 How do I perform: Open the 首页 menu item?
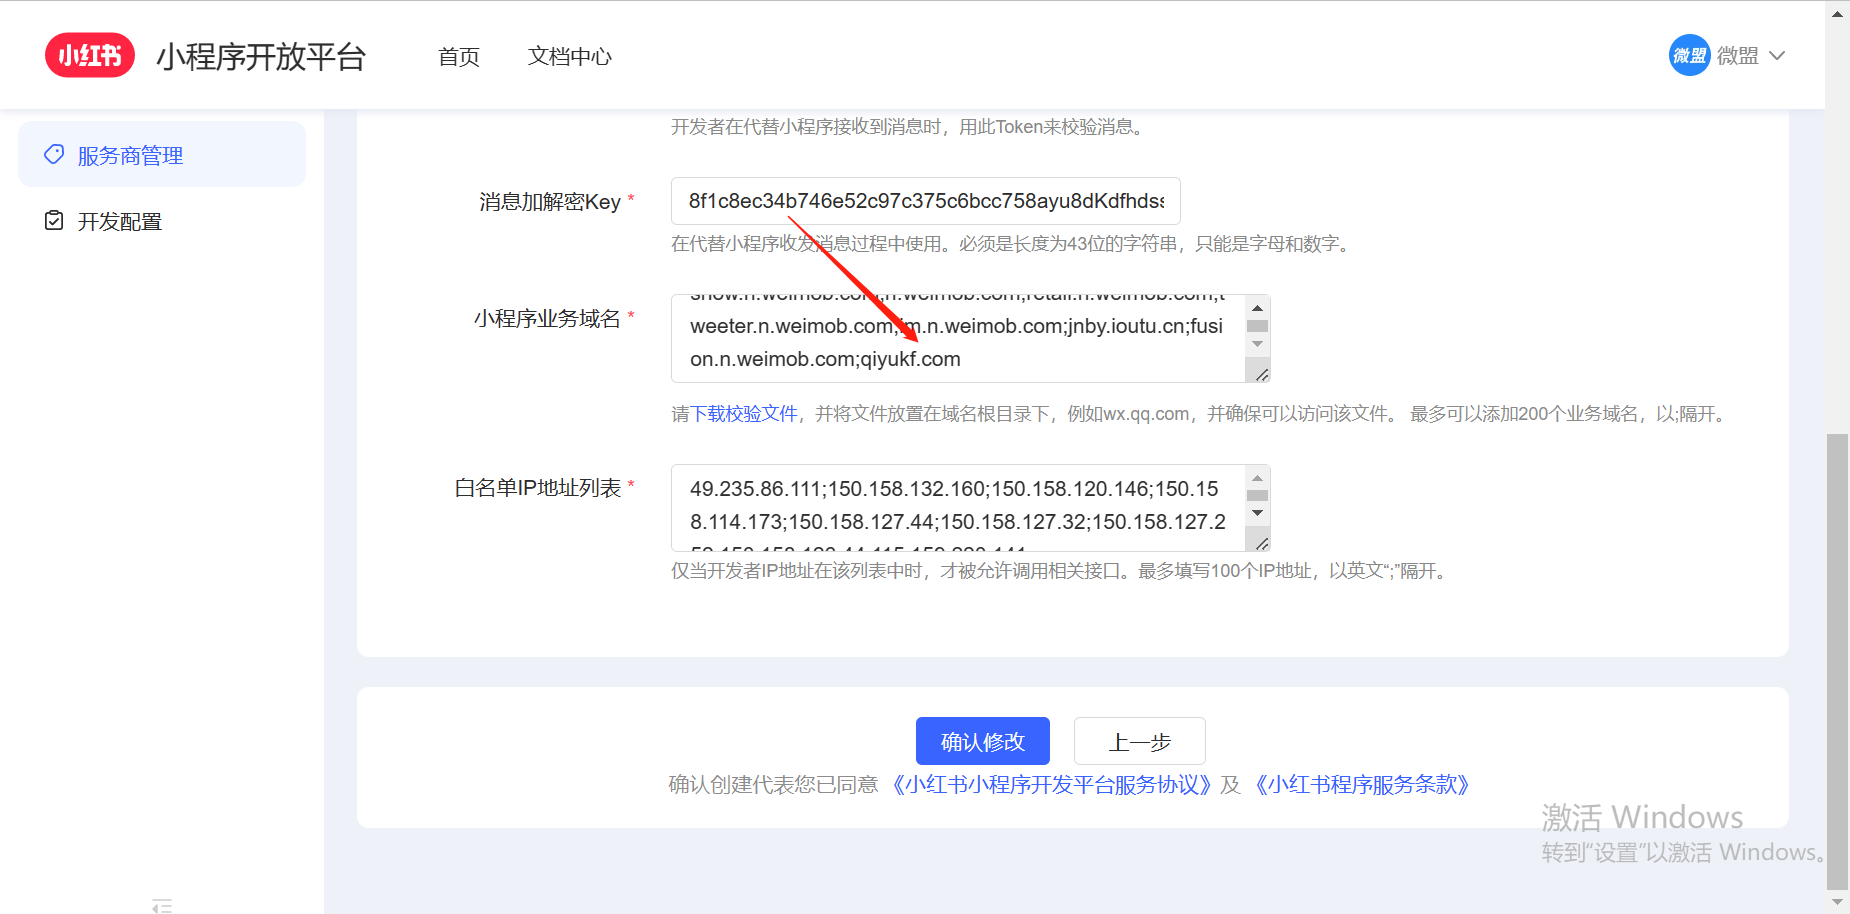pos(458,57)
